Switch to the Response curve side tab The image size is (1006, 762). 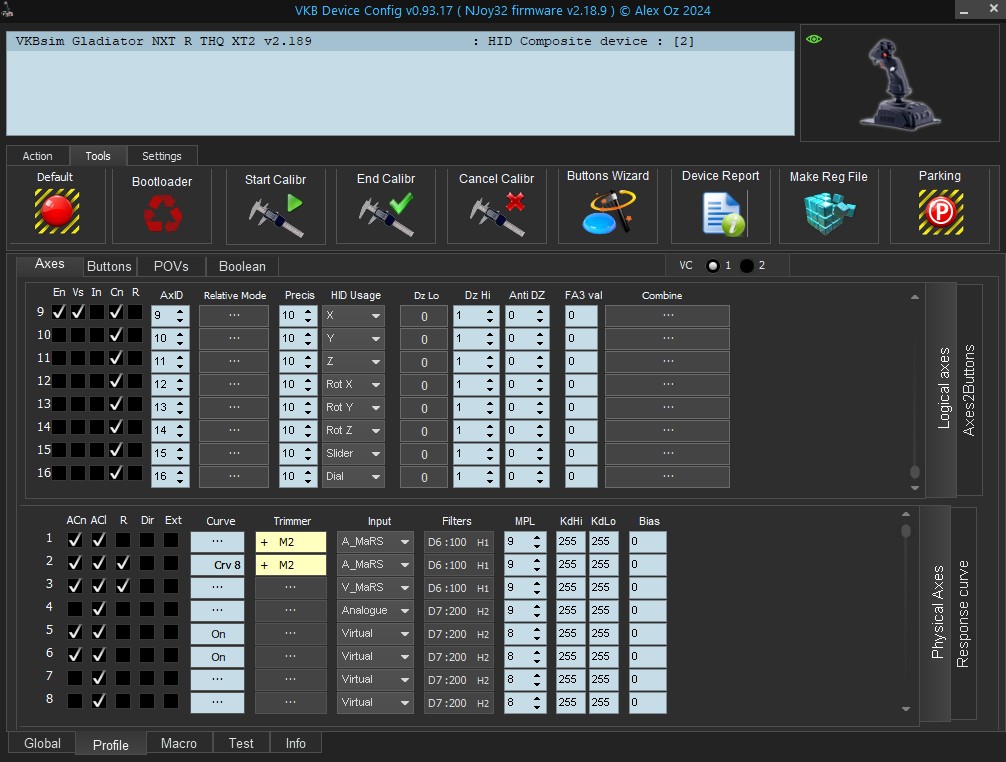pos(963,614)
